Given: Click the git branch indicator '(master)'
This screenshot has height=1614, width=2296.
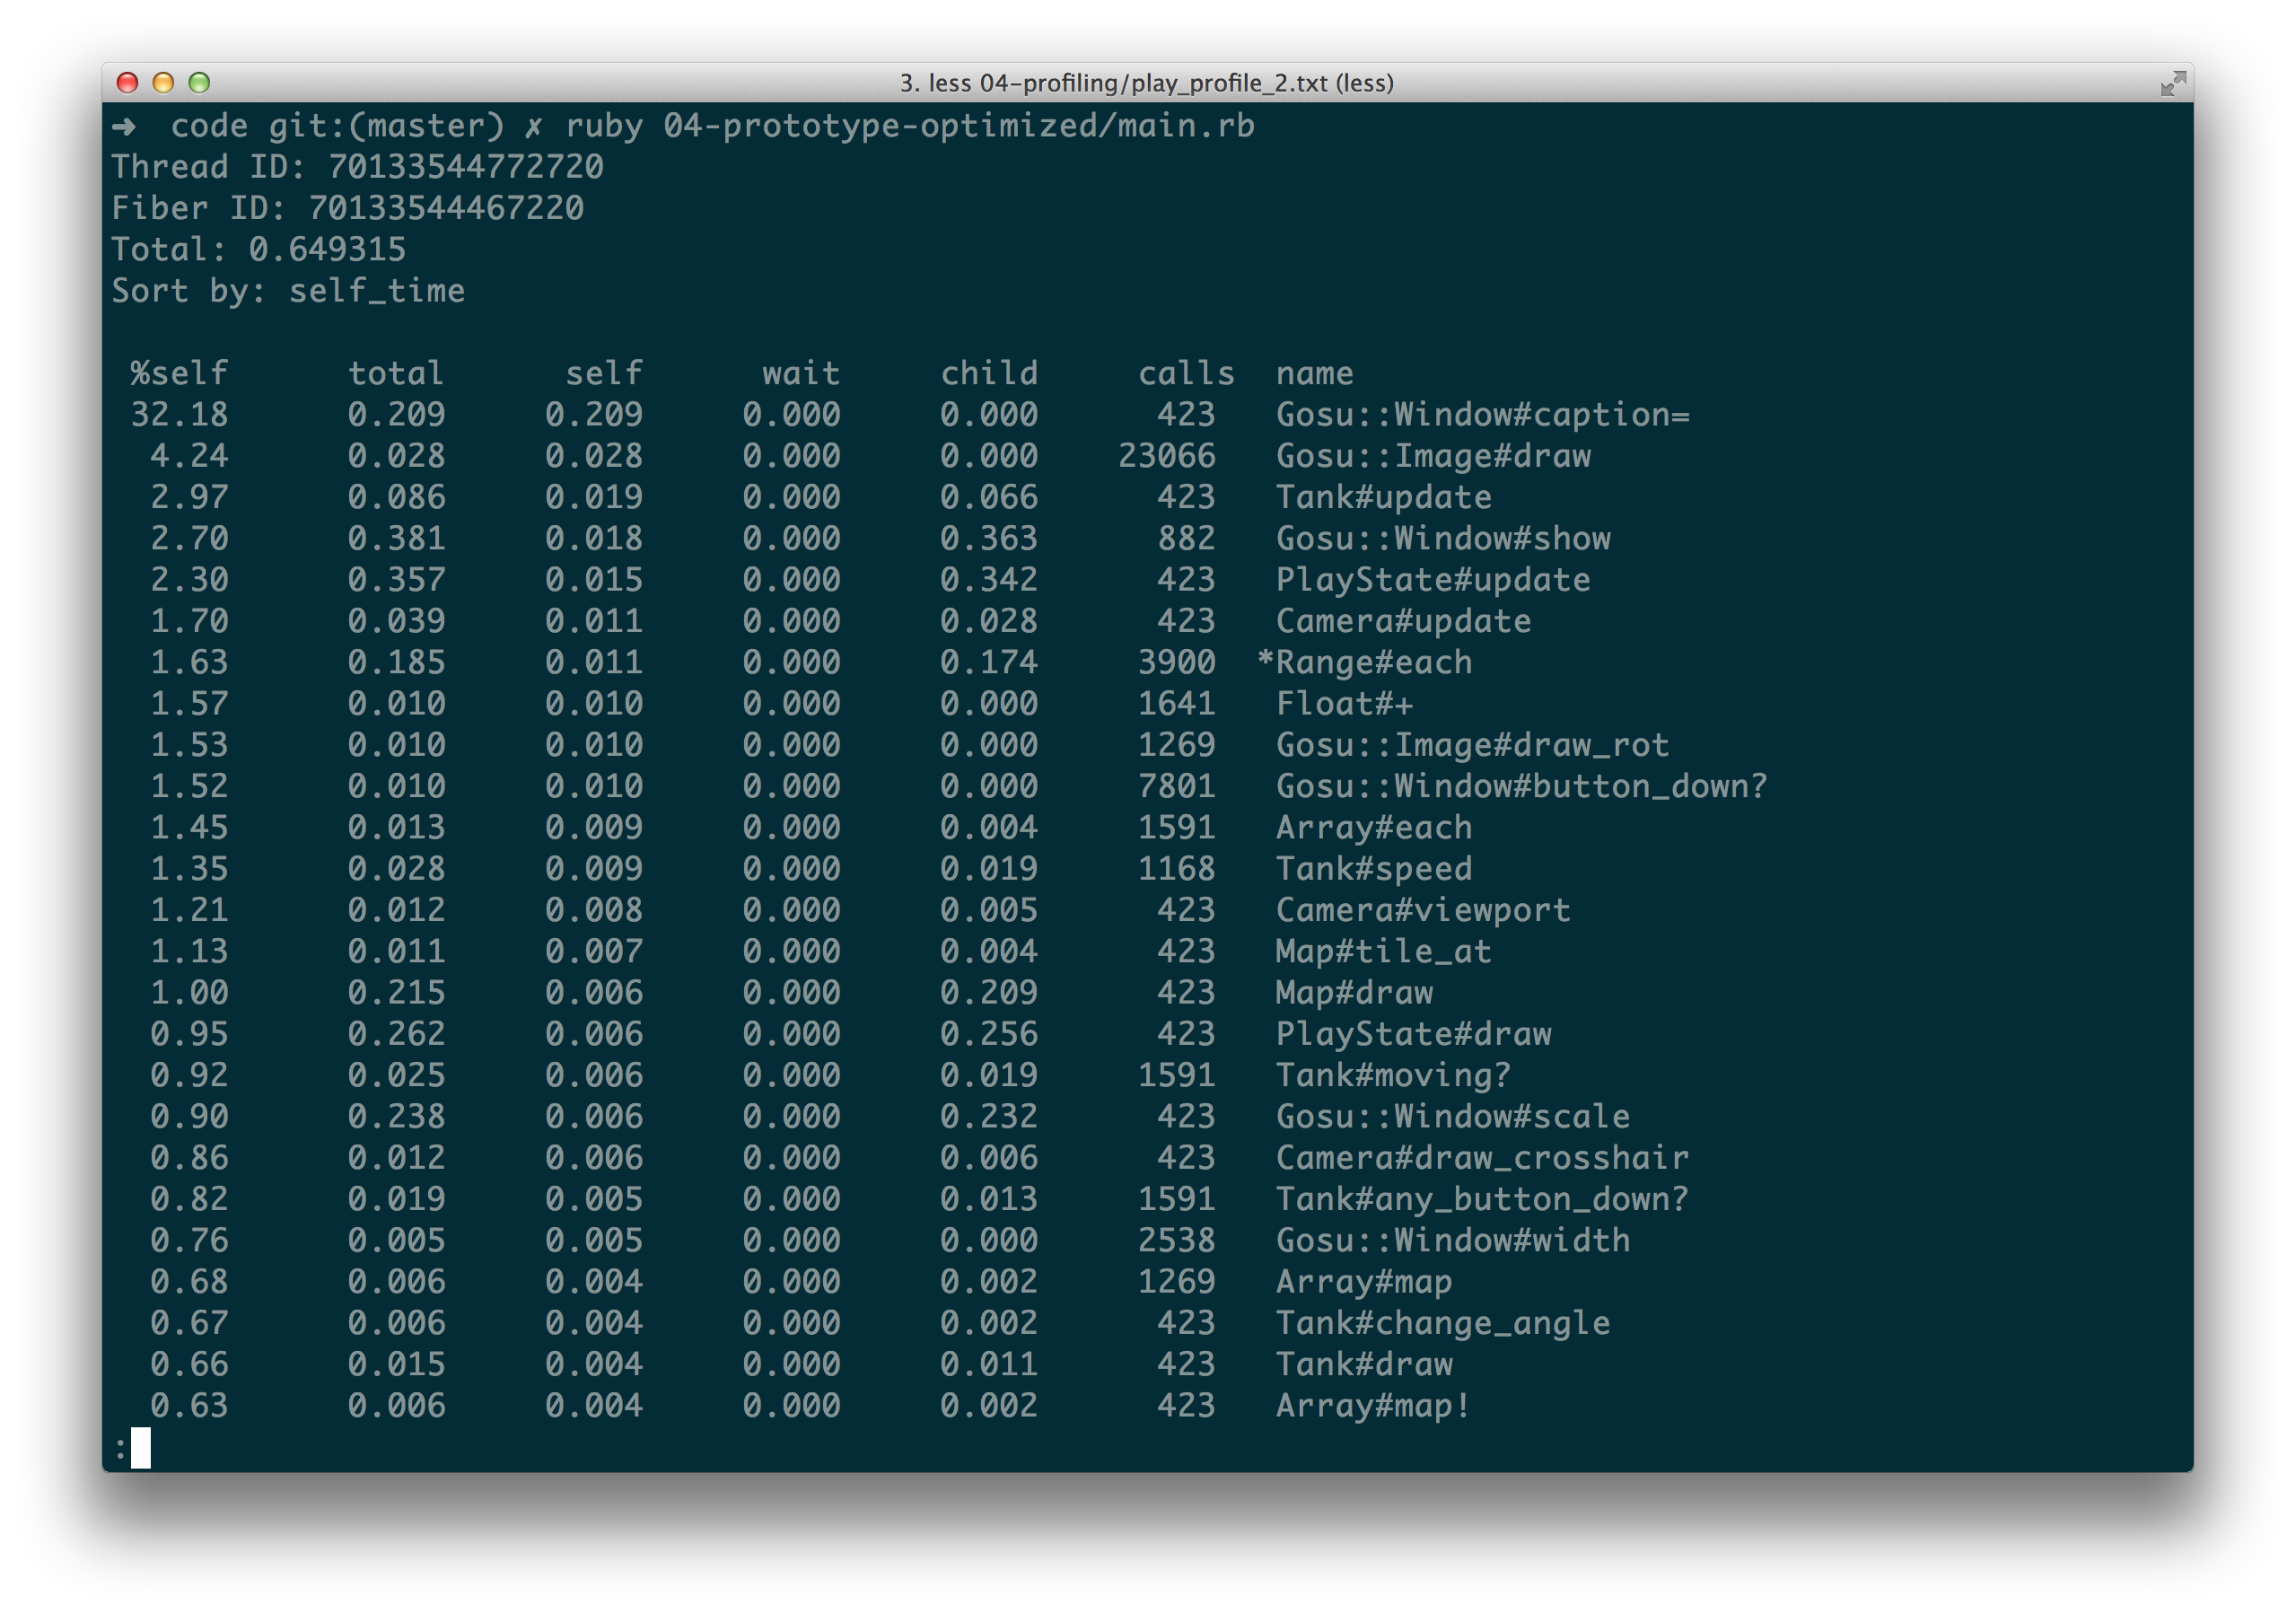Looking at the screenshot, I should pyautogui.click(x=403, y=126).
